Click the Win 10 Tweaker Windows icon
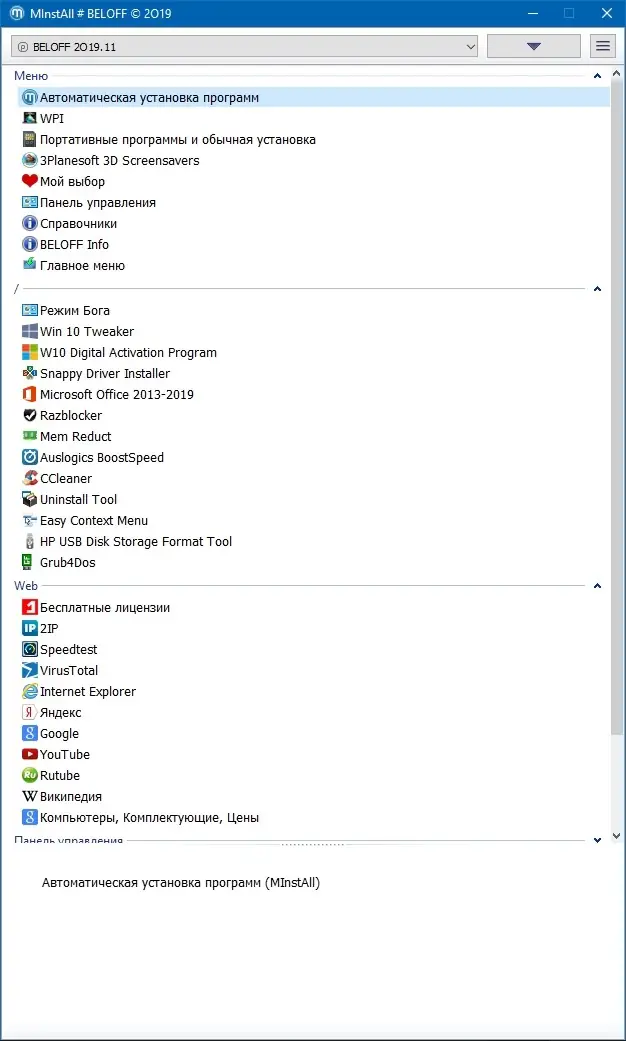The image size is (626, 1041). tap(29, 331)
